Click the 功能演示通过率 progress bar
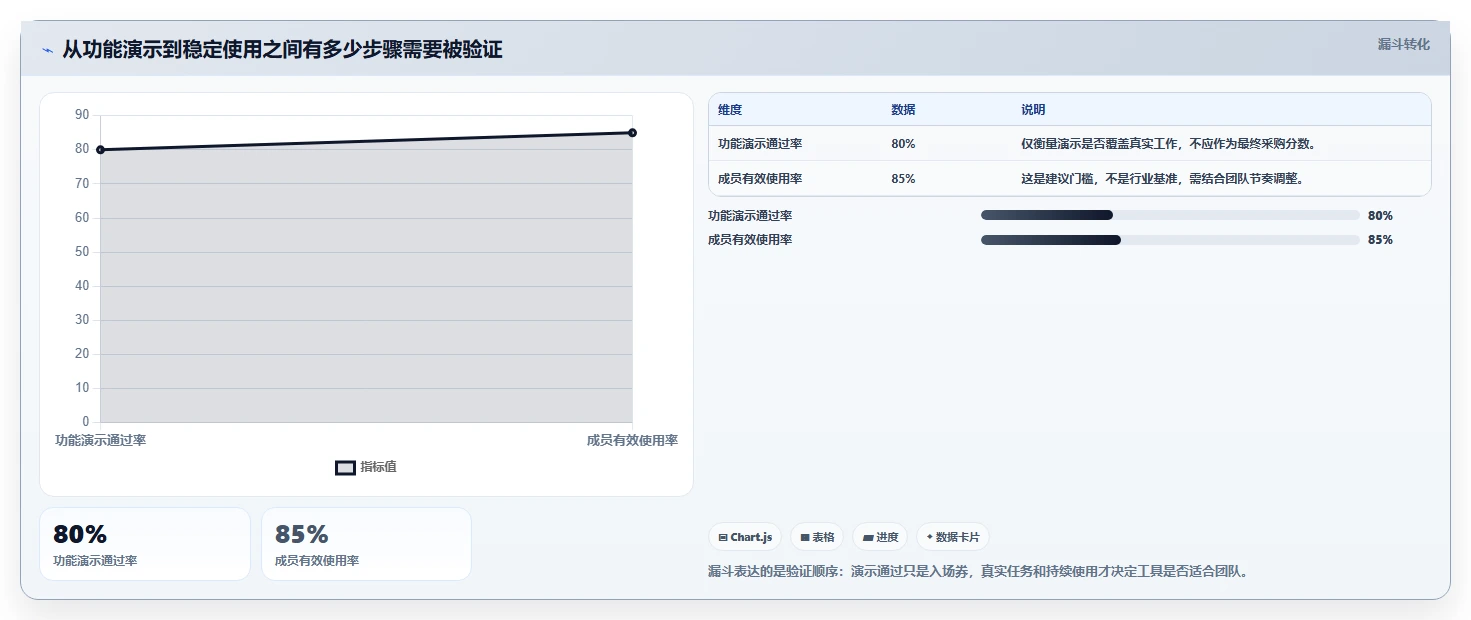Viewport: 1471px width, 620px height. tap(1170, 215)
